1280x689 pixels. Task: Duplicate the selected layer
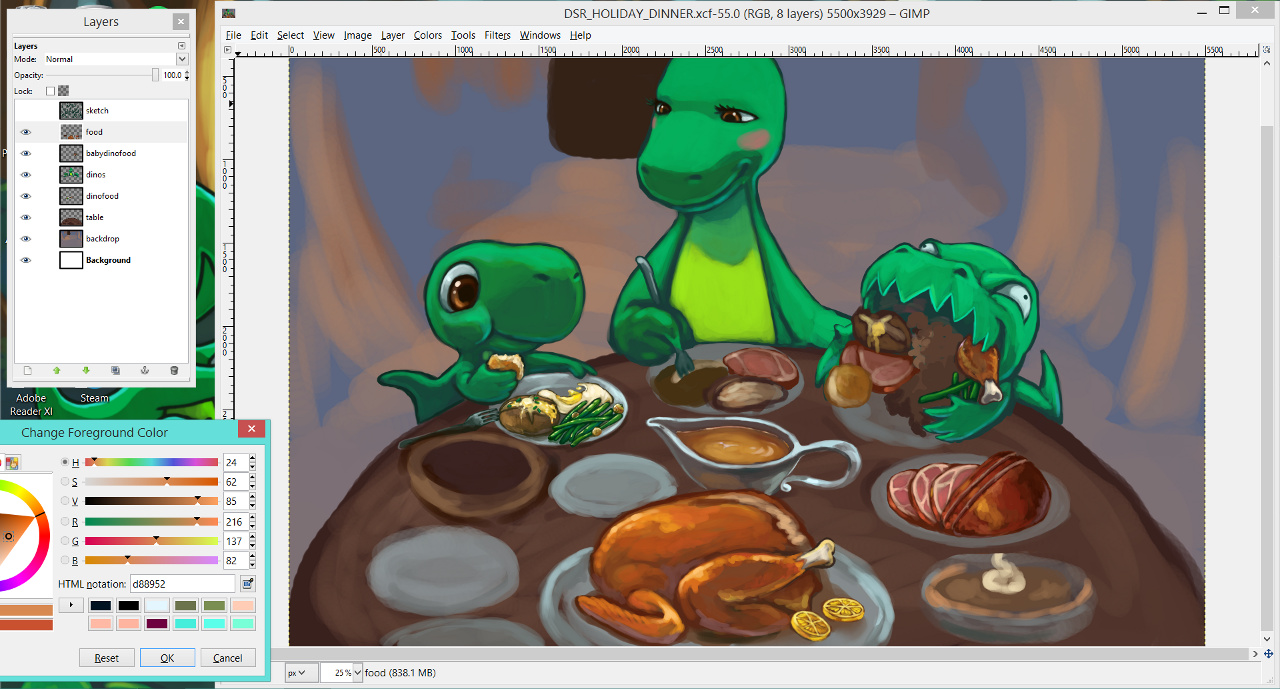pos(115,370)
